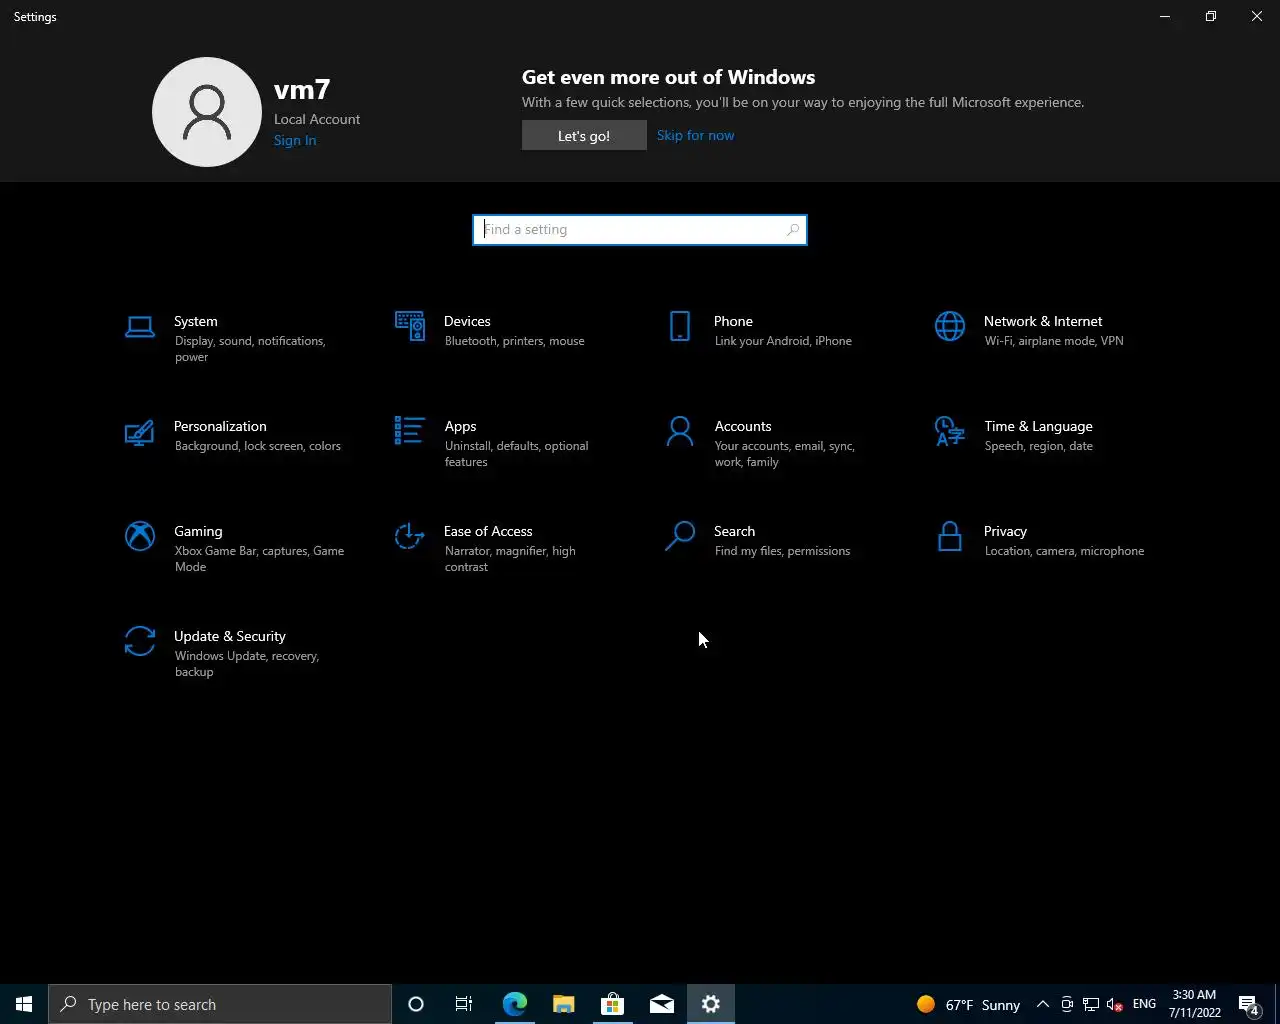This screenshot has width=1280, height=1024.
Task: Click the vm7 profile avatar picture
Action: pyautogui.click(x=207, y=112)
